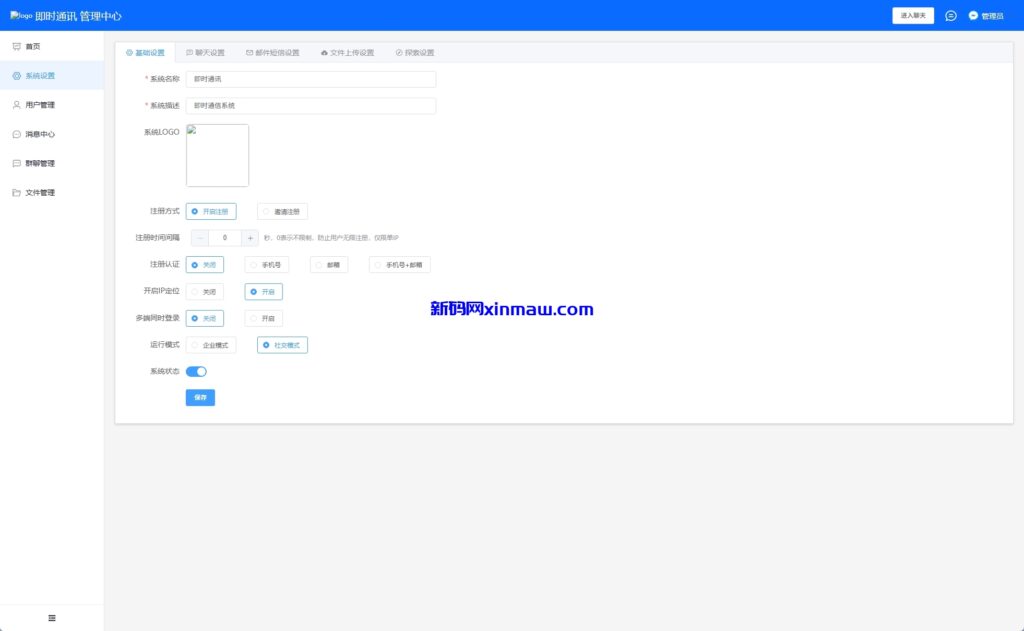Image resolution: width=1024 pixels, height=631 pixels.
Task: Switch to the 聊天设置 chat settings tab
Action: [x=205, y=53]
